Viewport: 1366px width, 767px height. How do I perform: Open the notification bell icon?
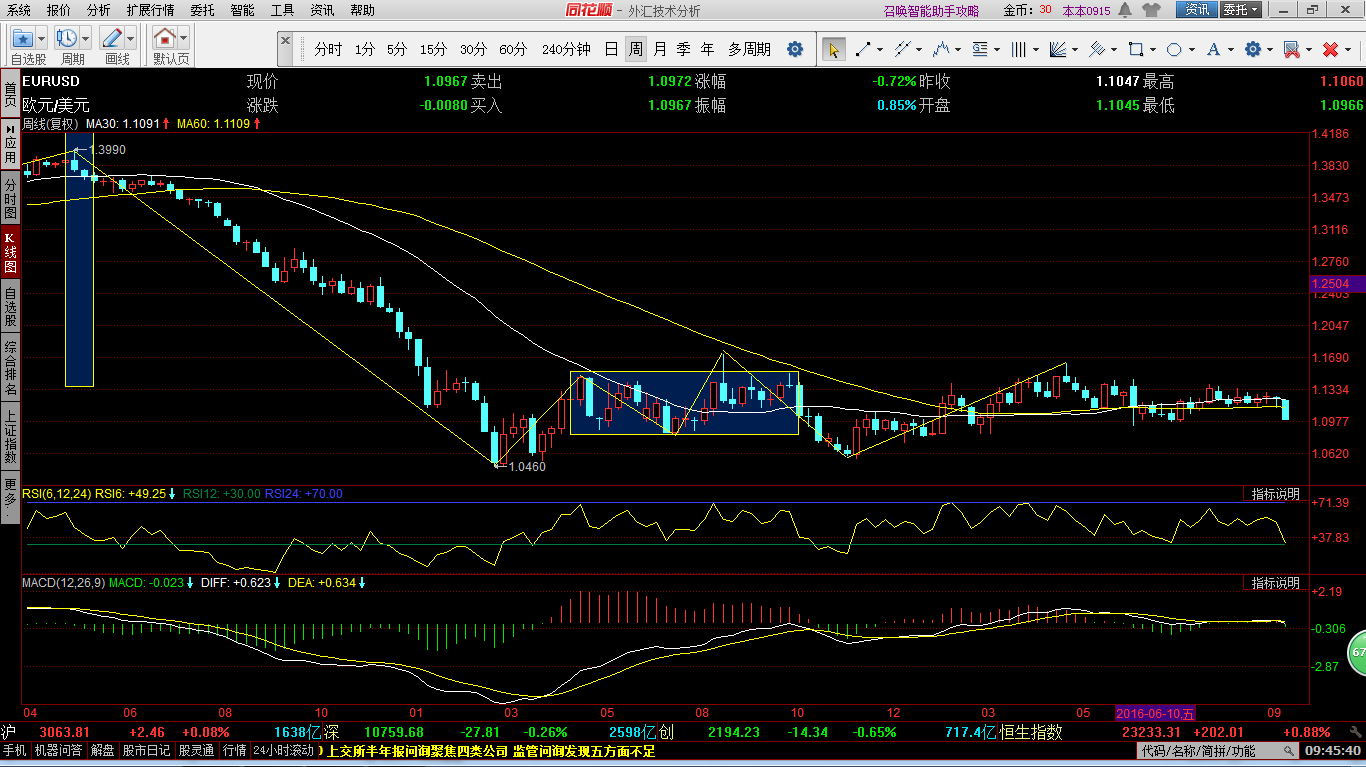1125,10
